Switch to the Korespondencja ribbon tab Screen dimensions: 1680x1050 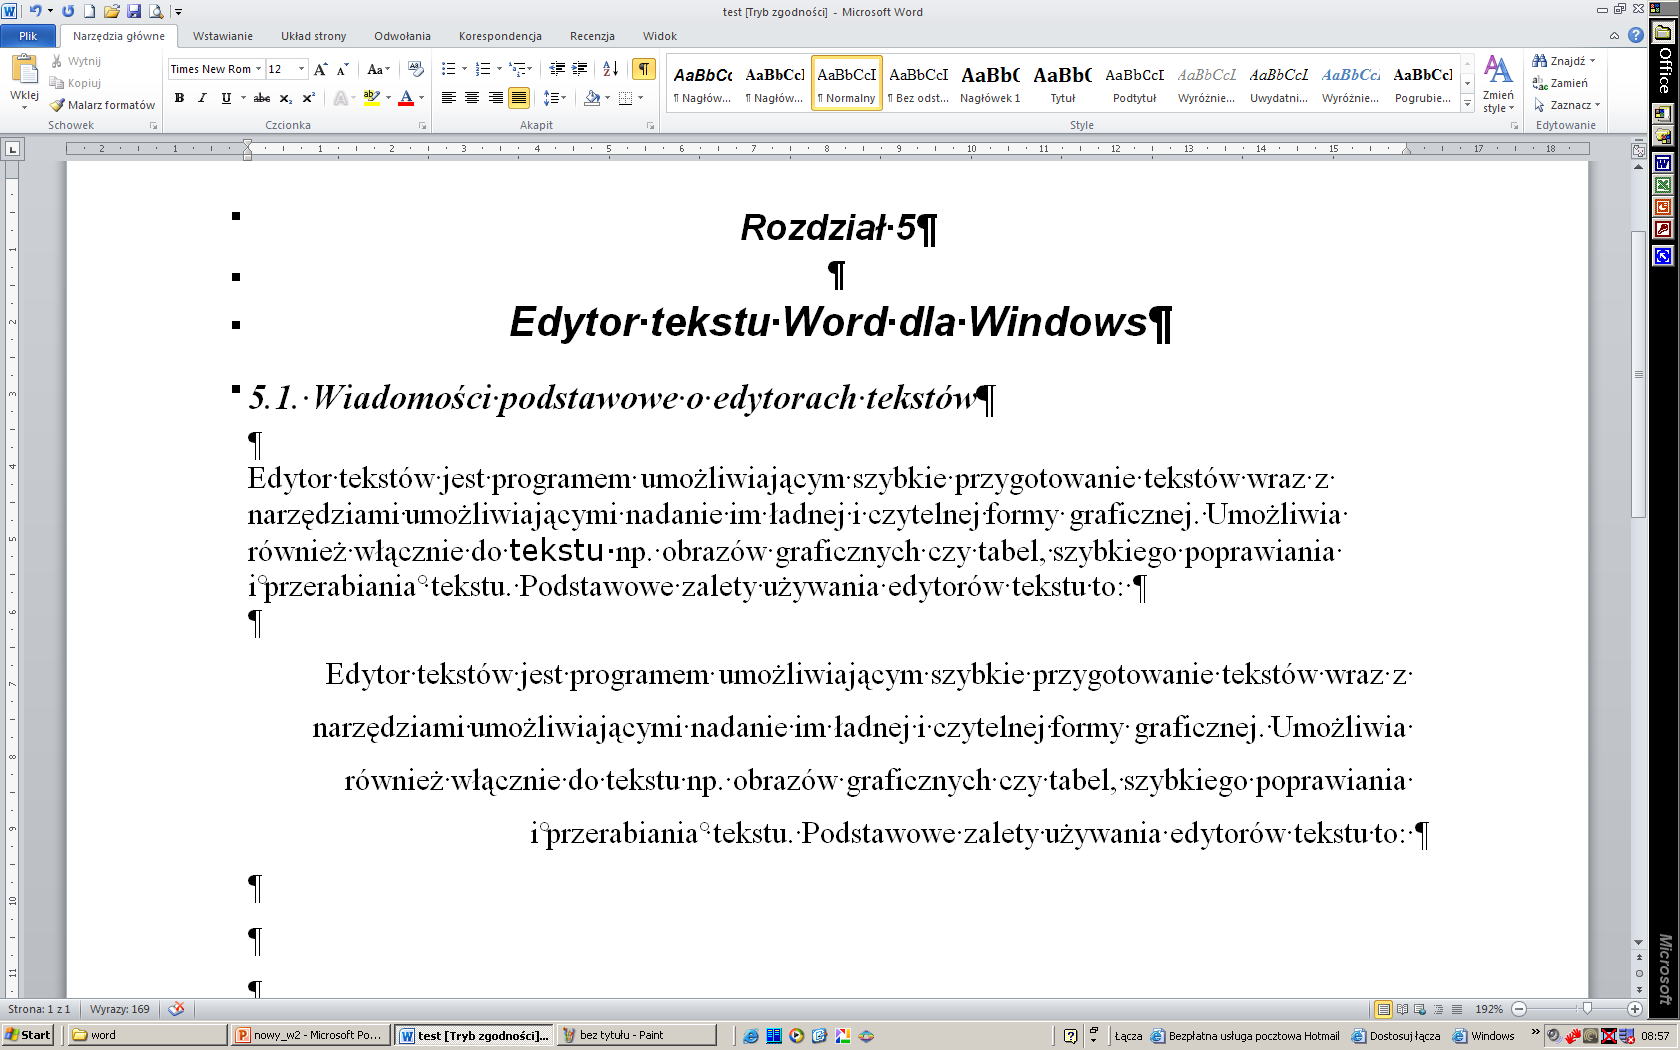[500, 36]
